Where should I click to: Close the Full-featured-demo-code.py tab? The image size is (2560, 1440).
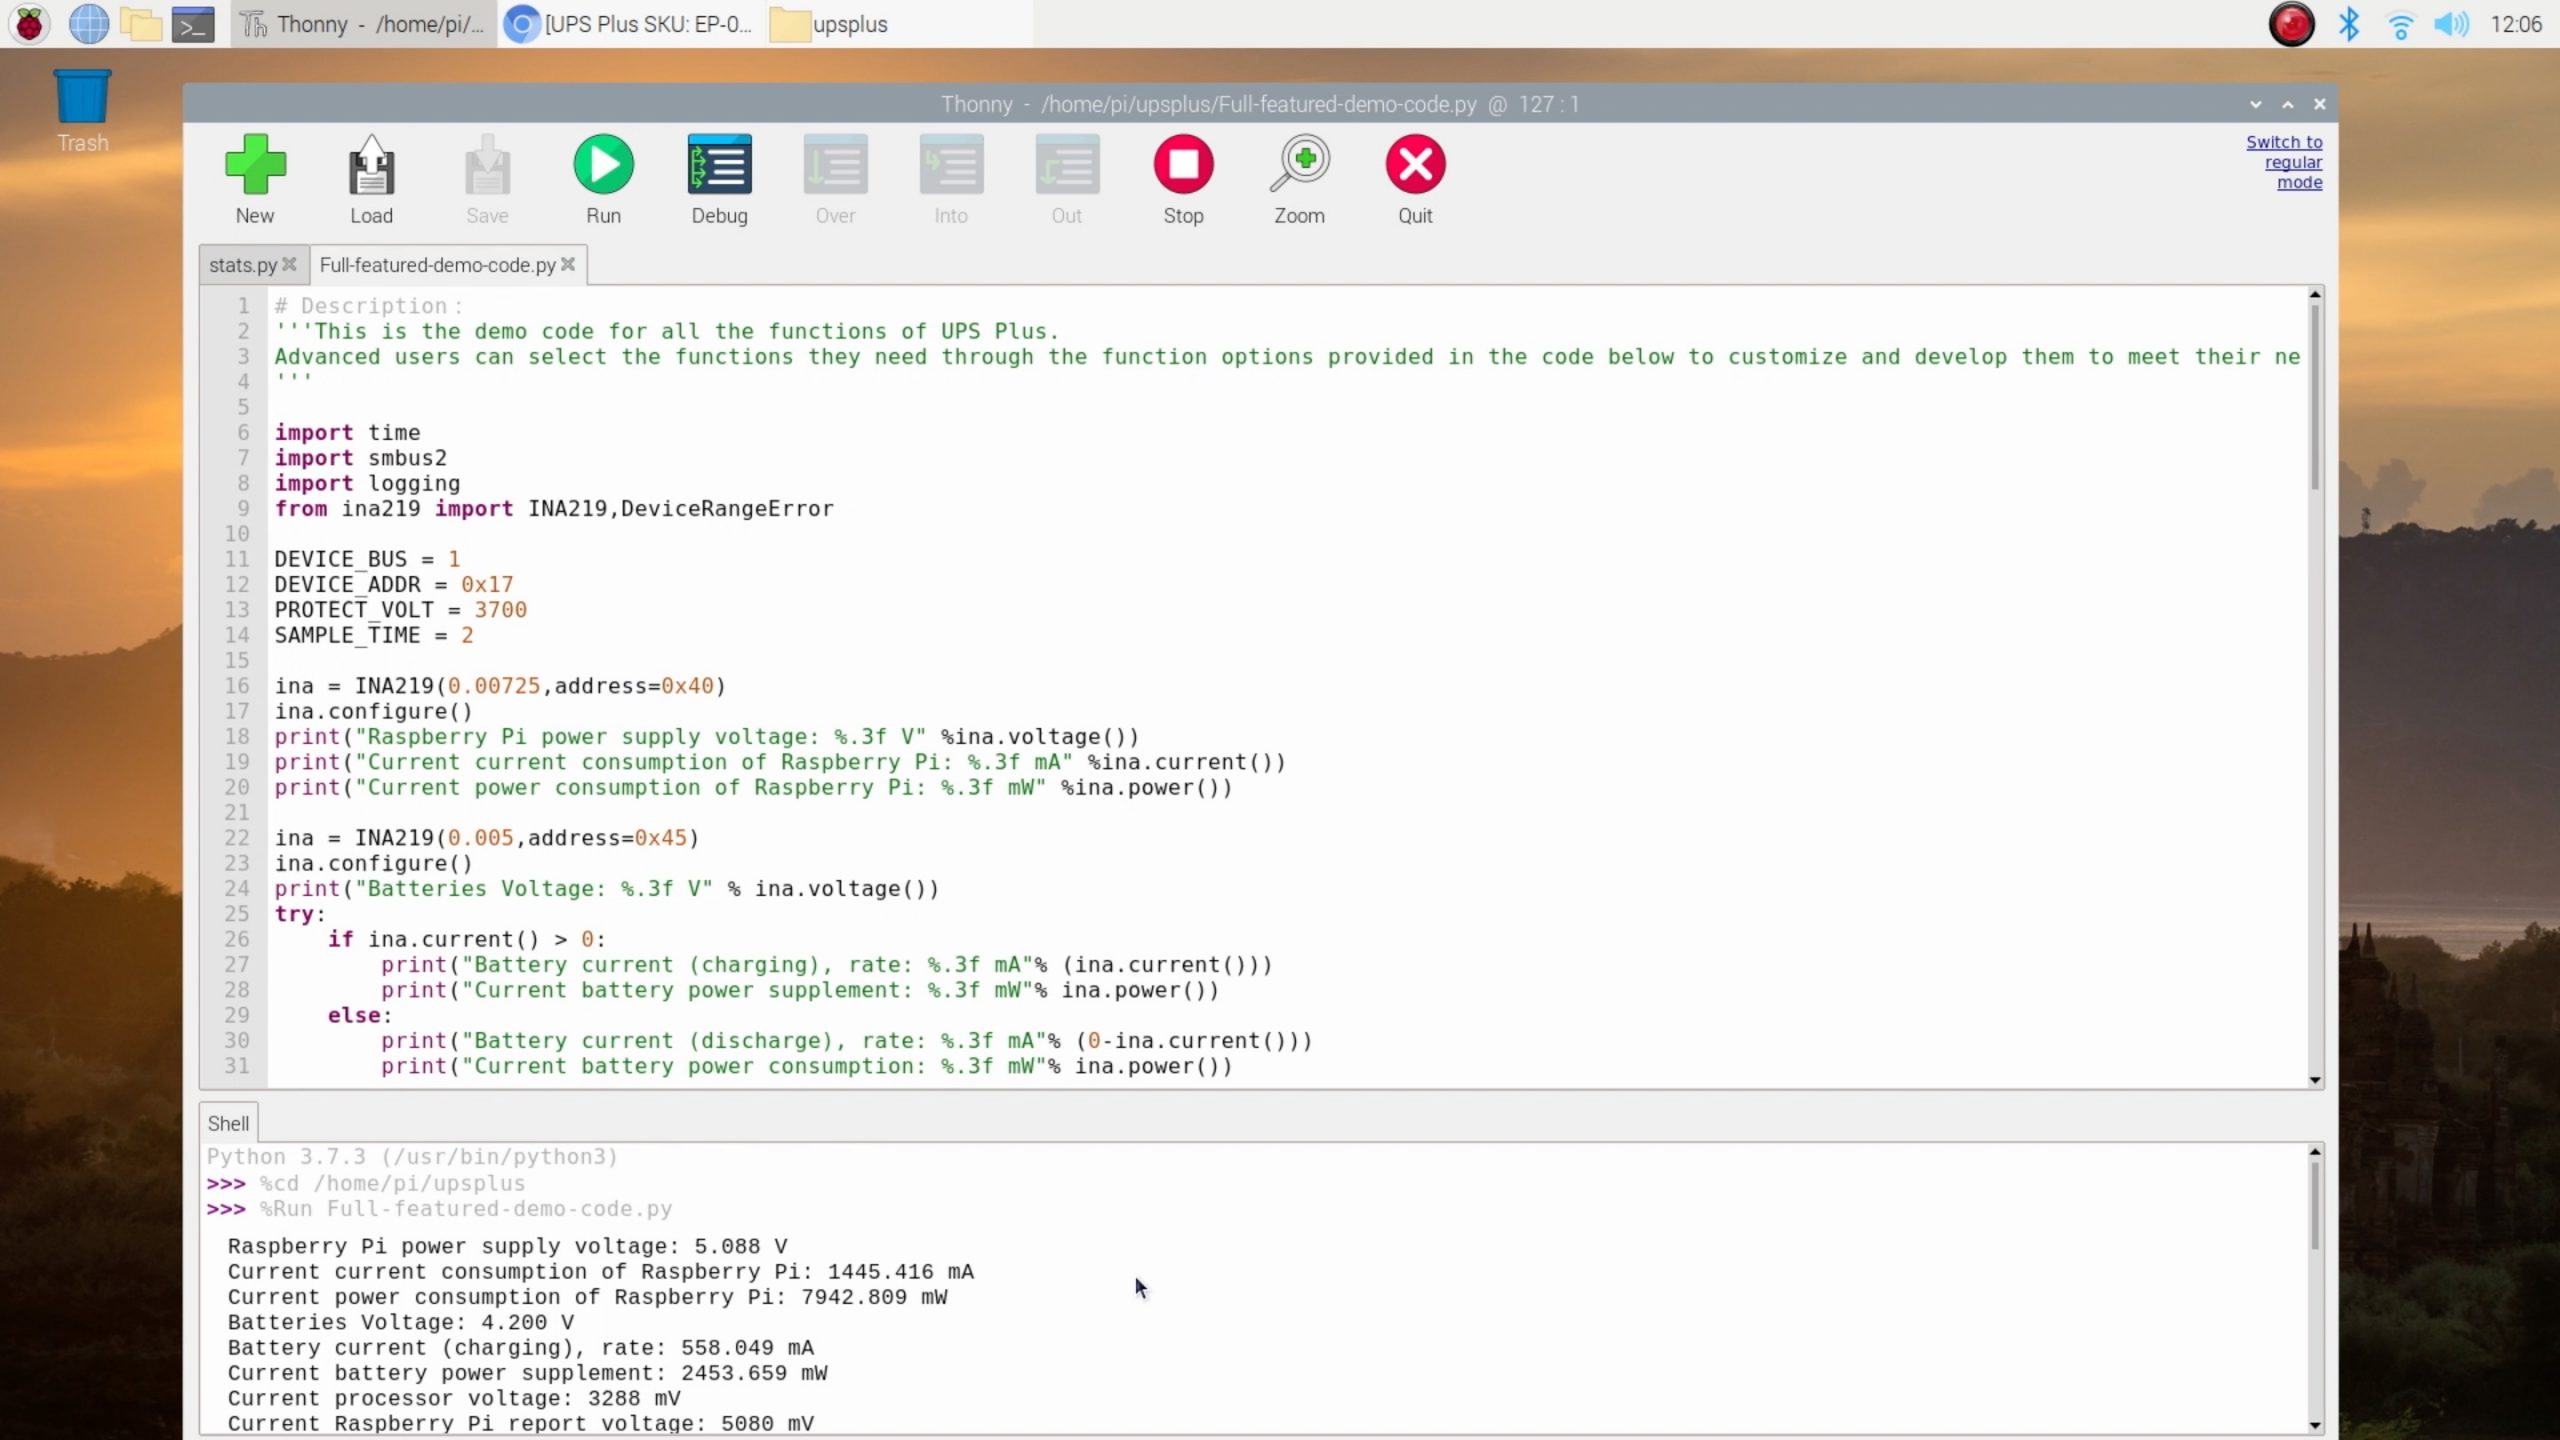(x=568, y=264)
